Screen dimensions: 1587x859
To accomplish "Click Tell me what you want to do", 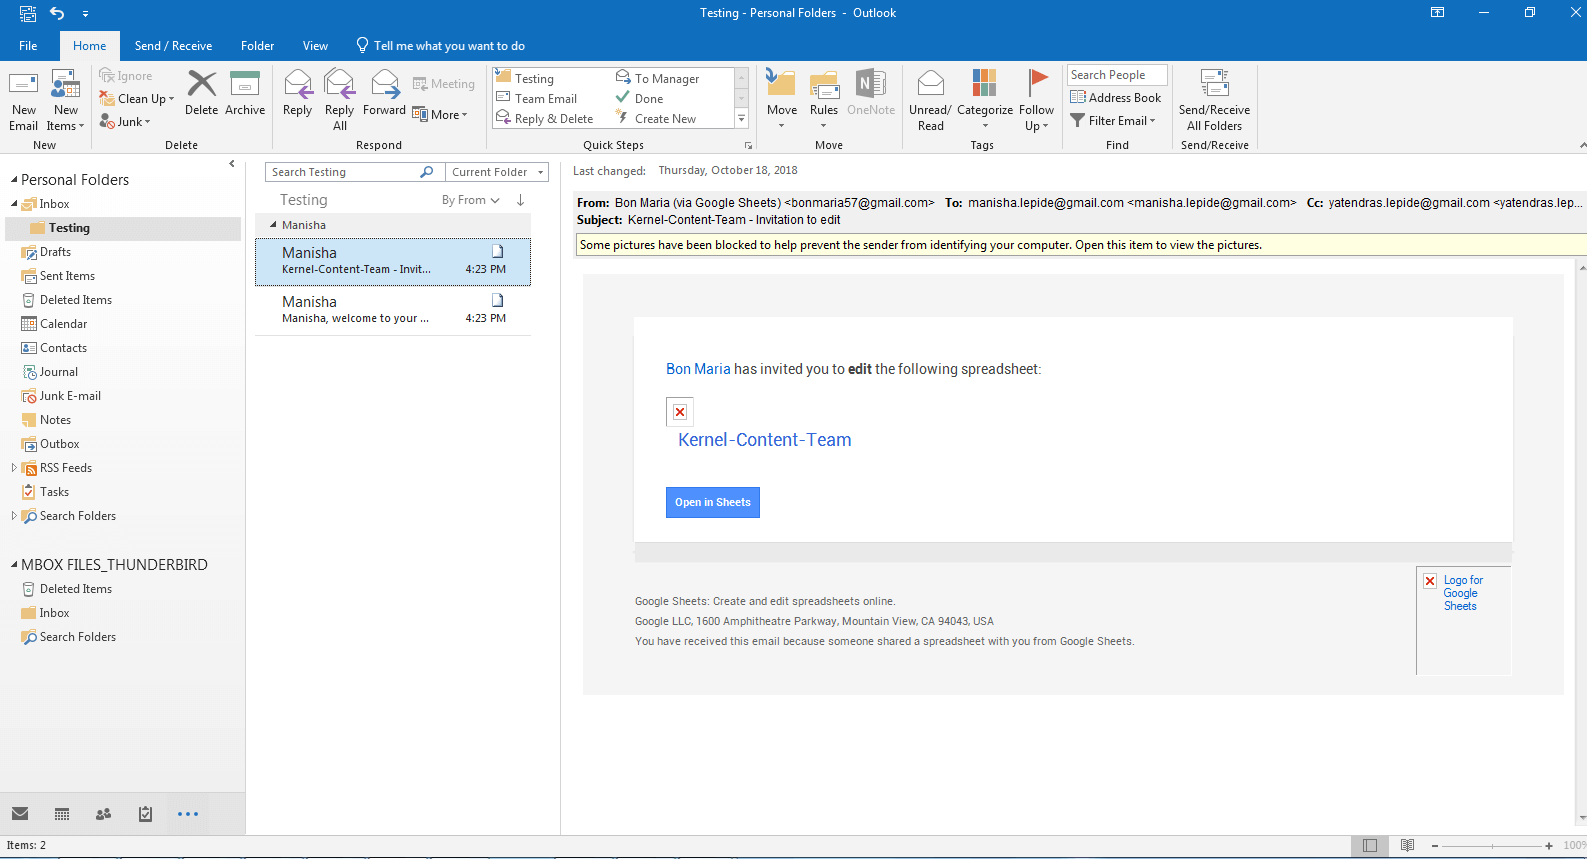I will tap(440, 46).
